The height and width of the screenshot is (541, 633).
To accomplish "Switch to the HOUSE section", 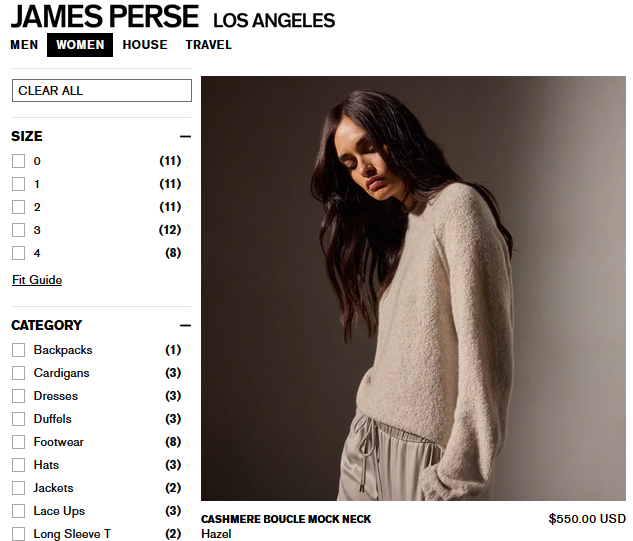I will click(x=145, y=45).
